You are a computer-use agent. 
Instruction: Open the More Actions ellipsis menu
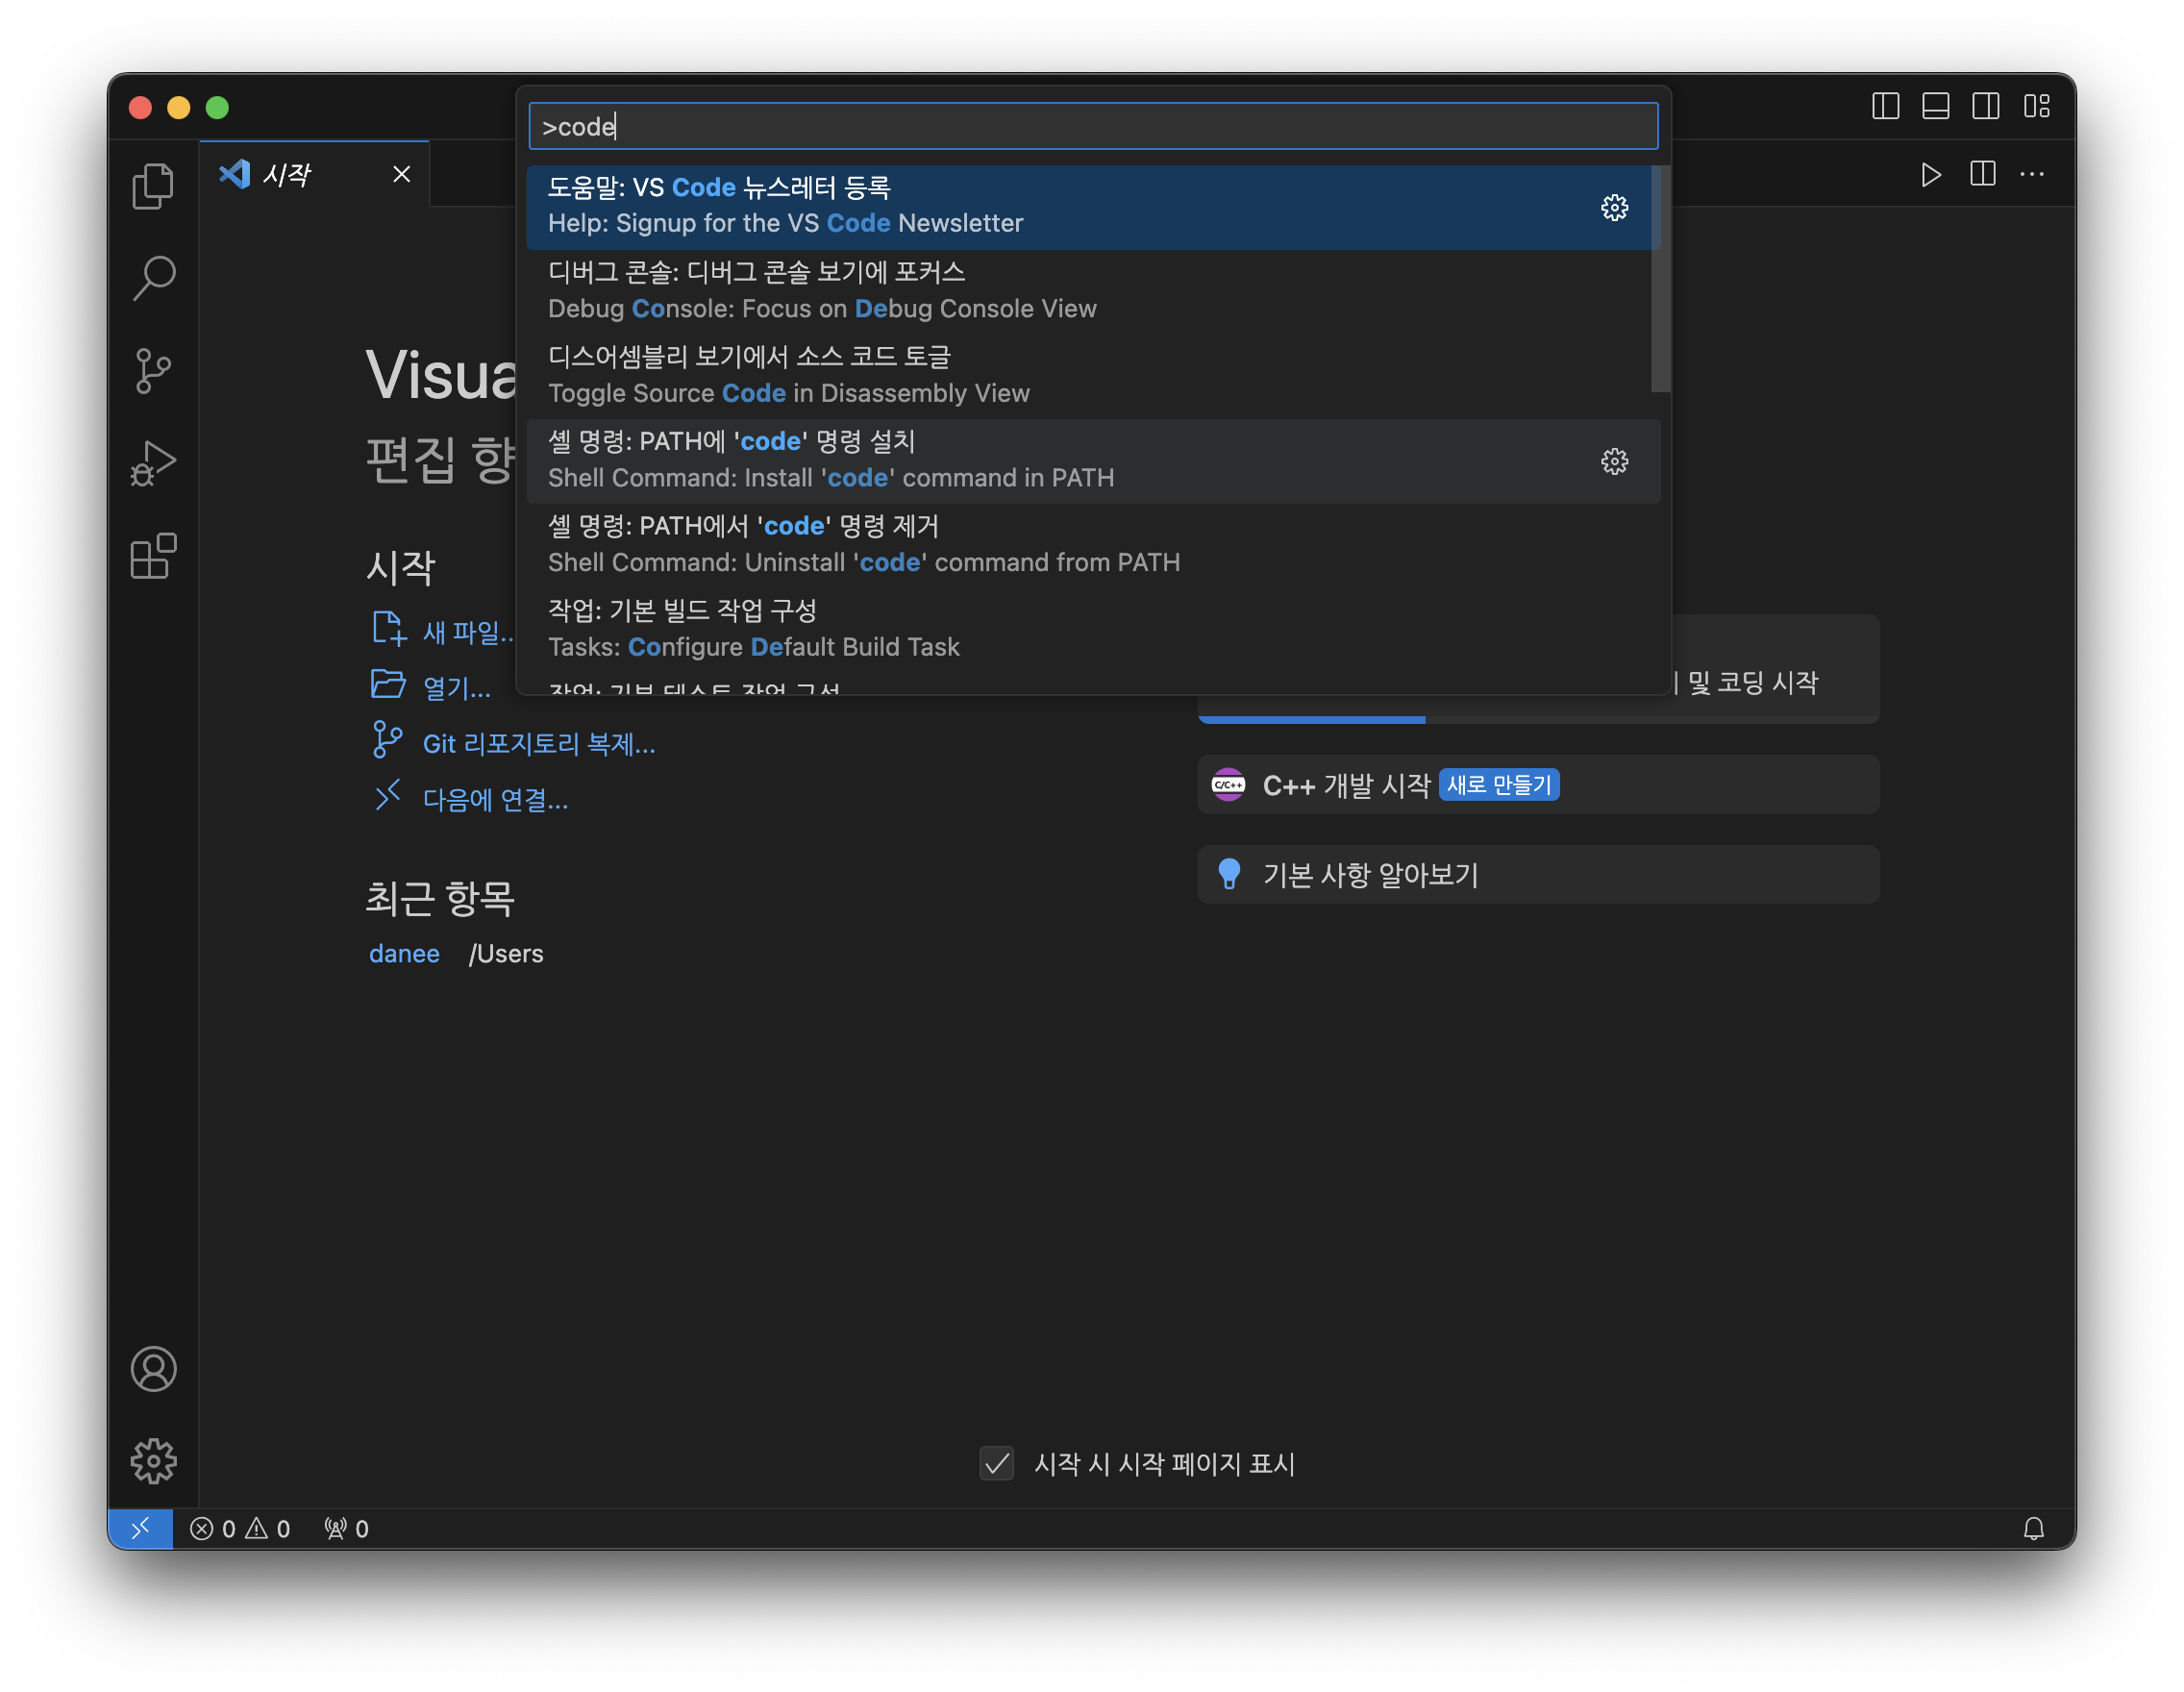point(2032,174)
